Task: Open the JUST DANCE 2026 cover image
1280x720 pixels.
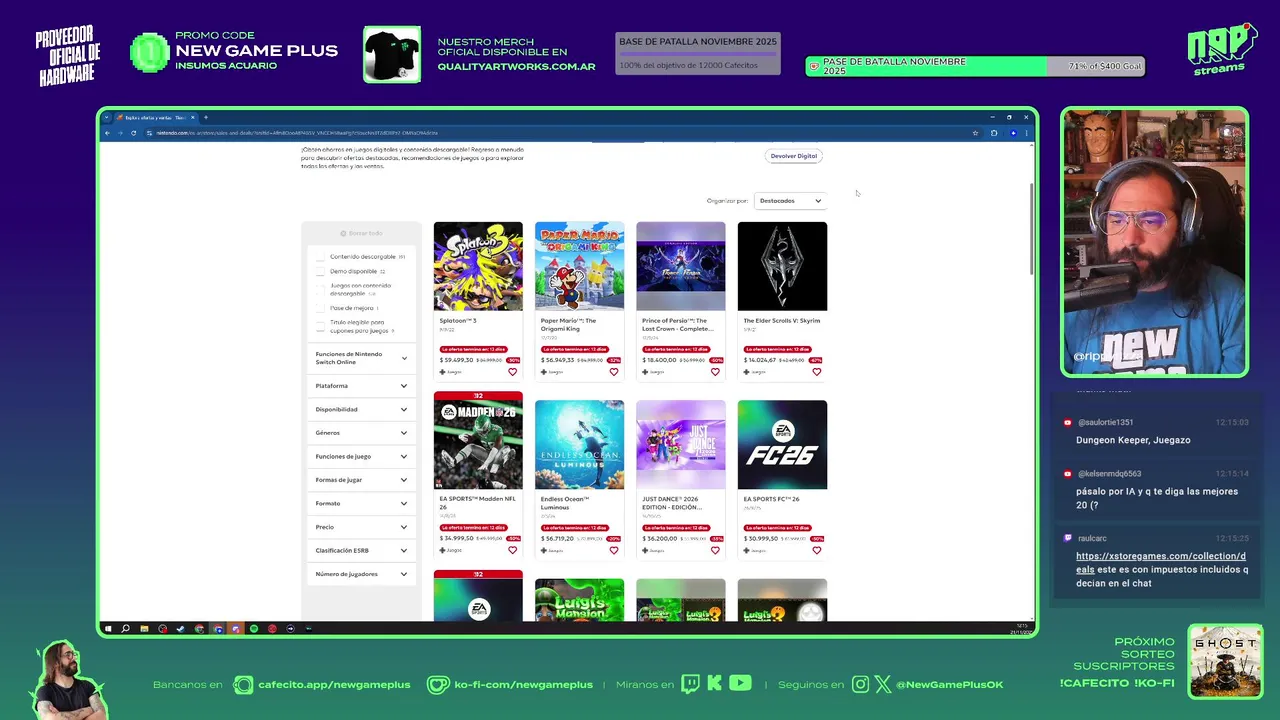Action: point(681,445)
